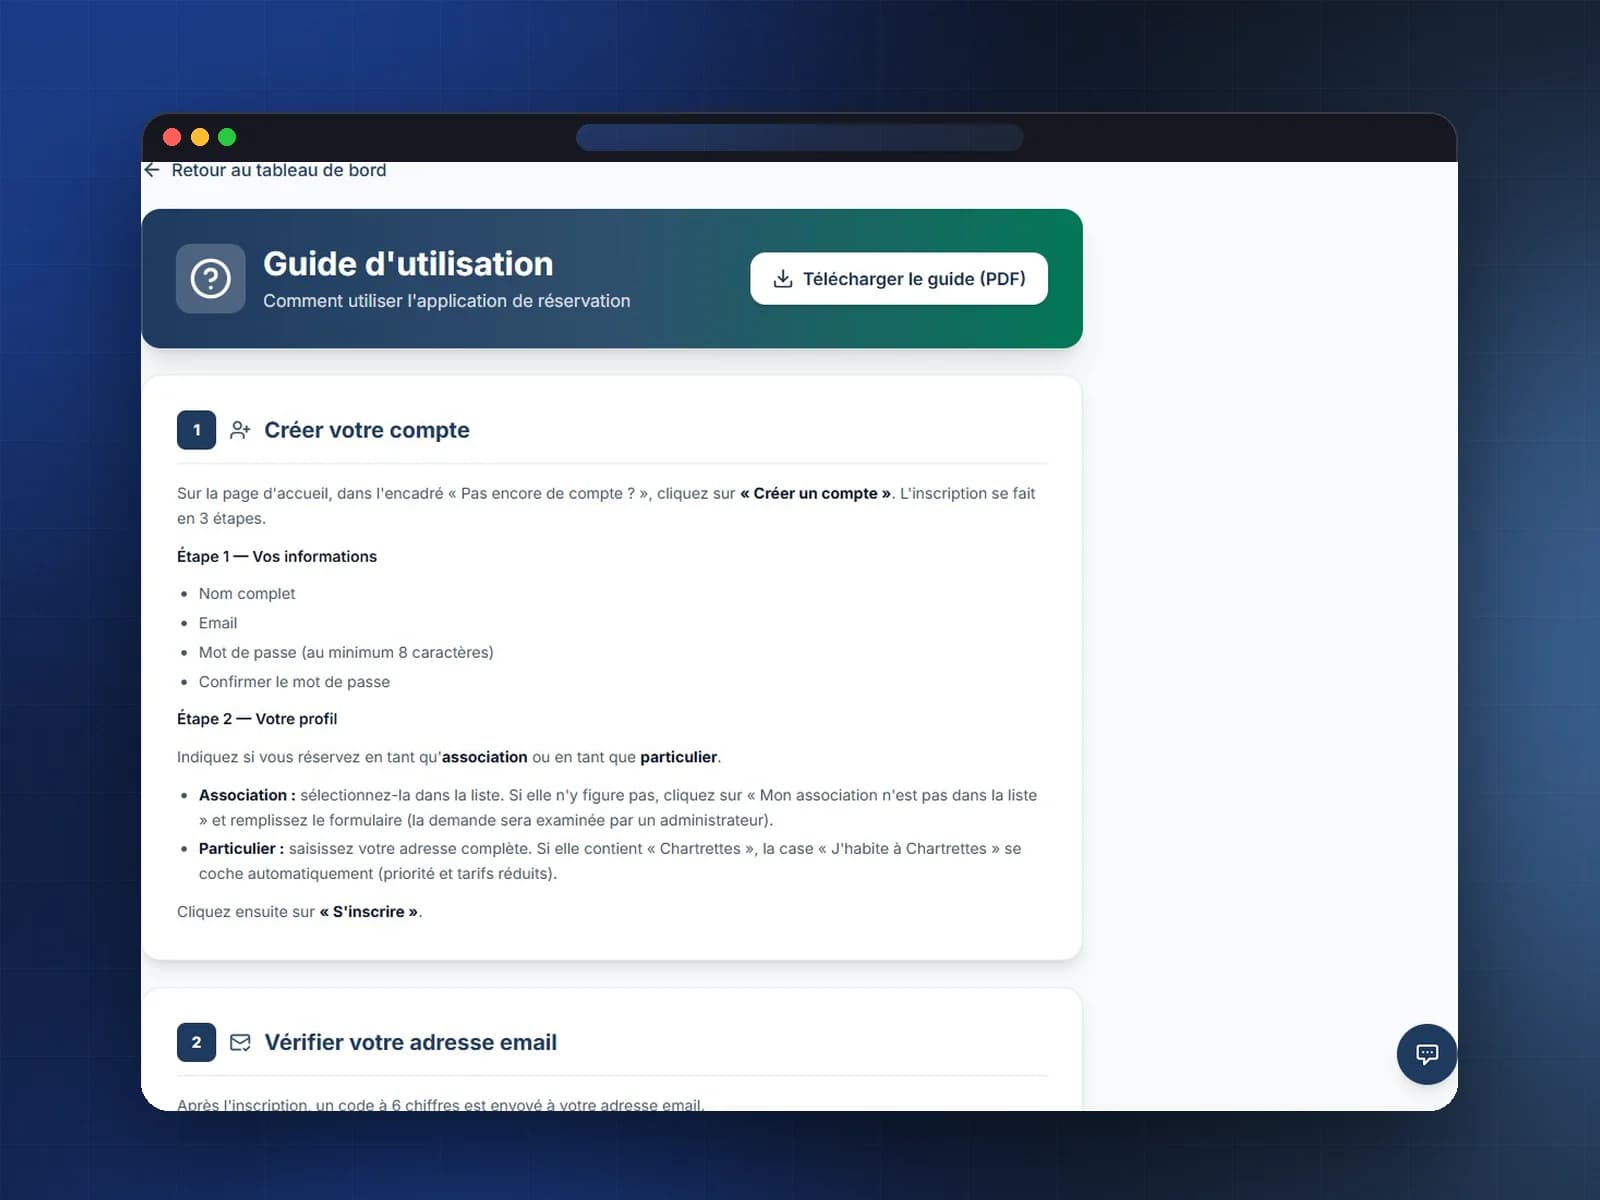This screenshot has width=1600, height=1200.
Task: Click bold text « S'inscrire »
Action: pos(369,912)
